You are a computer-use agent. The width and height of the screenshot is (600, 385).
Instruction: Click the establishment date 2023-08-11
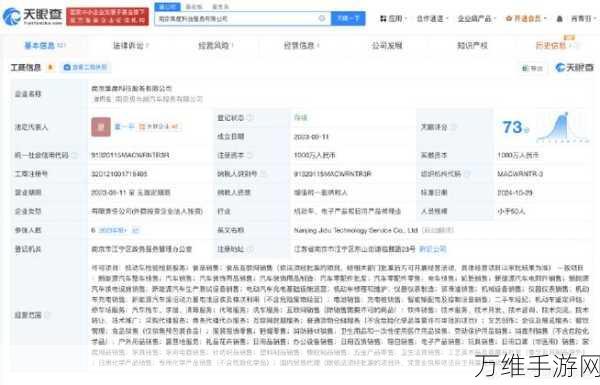[311, 137]
